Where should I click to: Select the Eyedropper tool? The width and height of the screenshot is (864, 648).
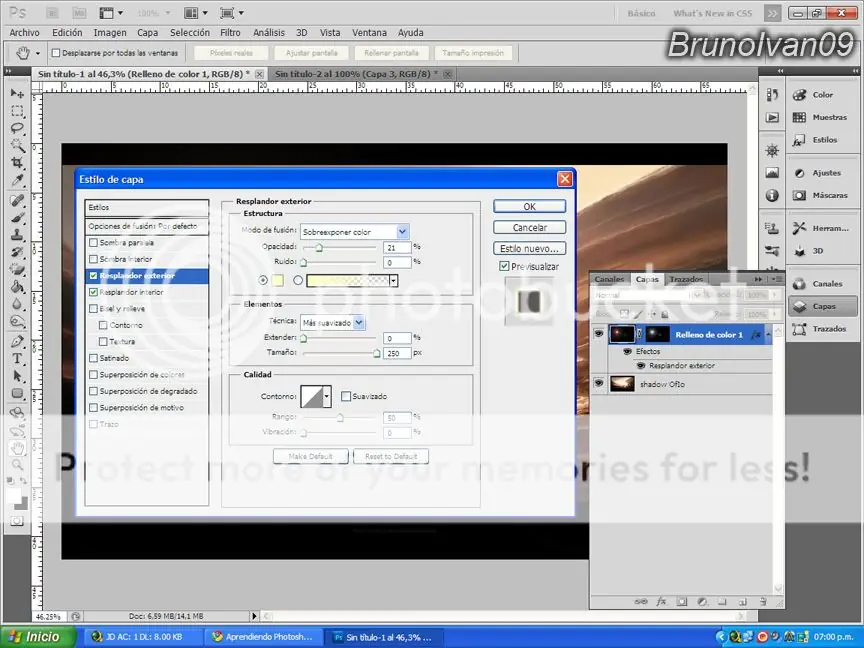coord(17,180)
